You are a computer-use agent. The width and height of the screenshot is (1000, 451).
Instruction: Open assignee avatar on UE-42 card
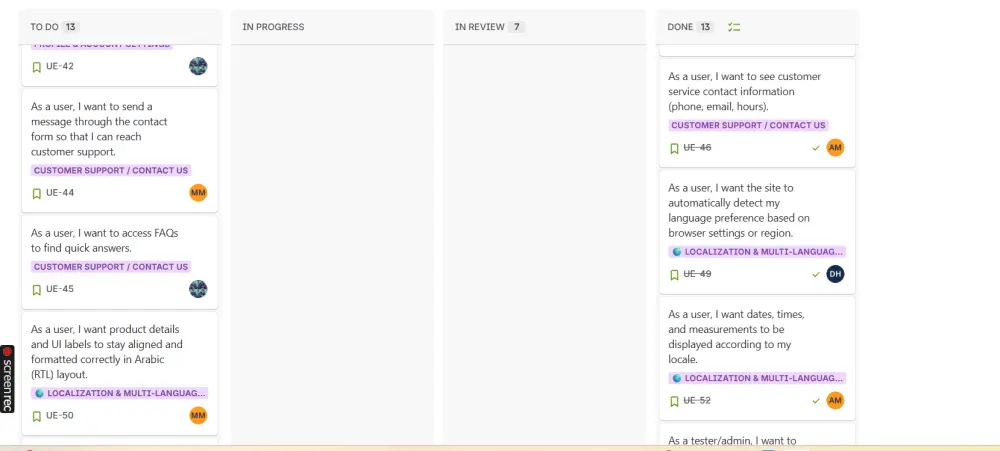(198, 66)
